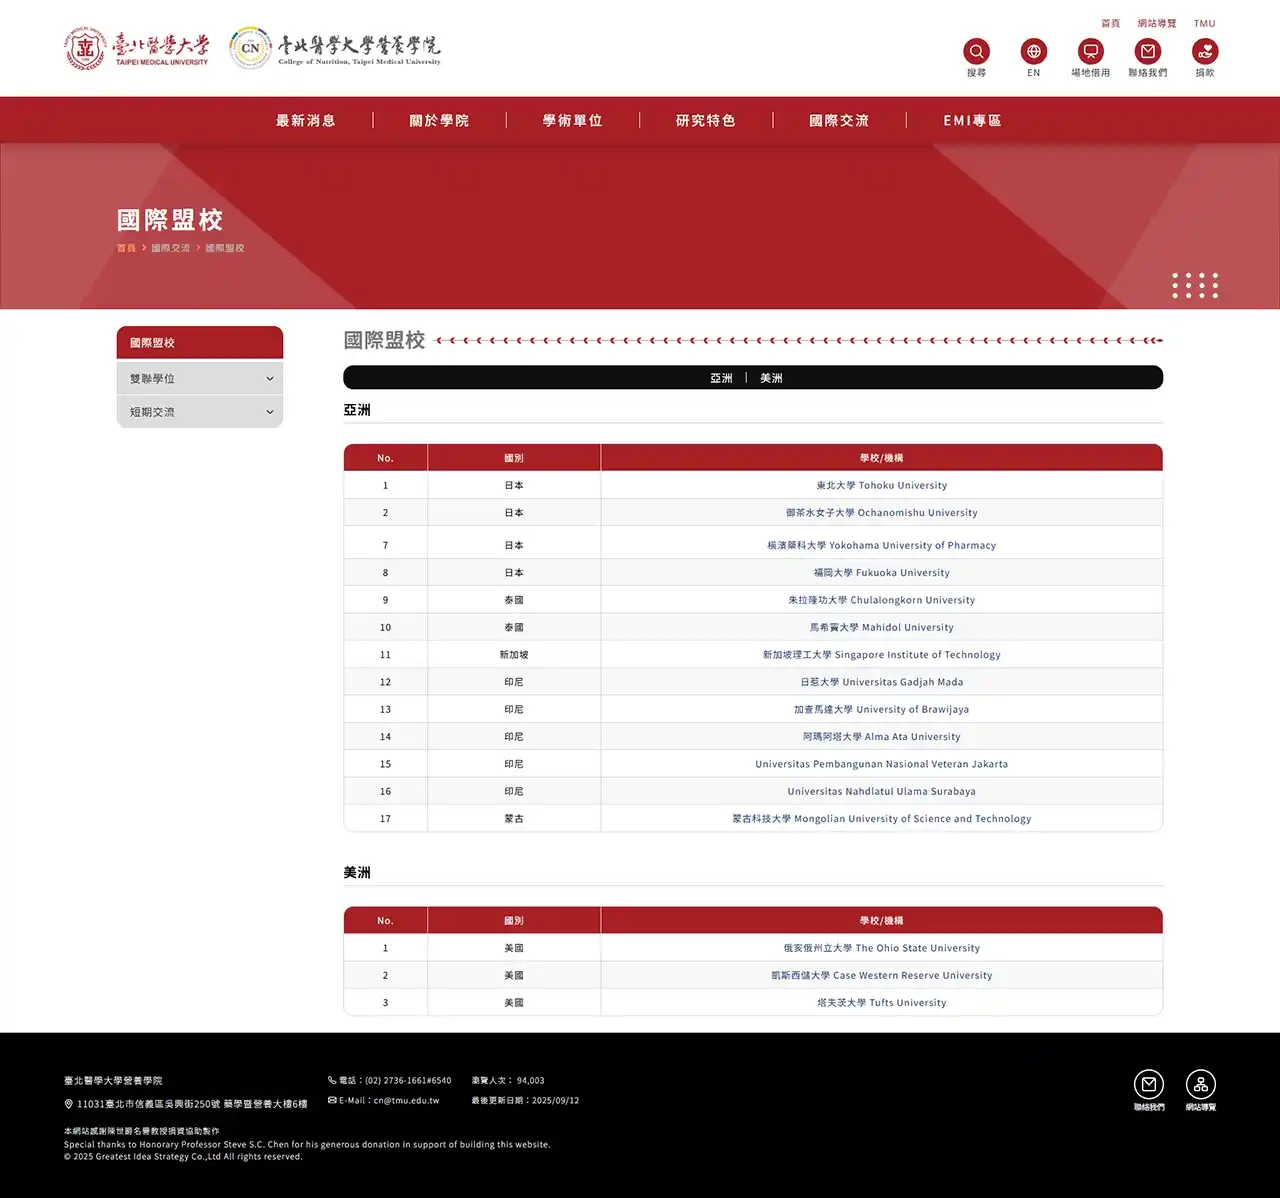Open the TMU link at top right
1280x1198 pixels.
click(1204, 23)
